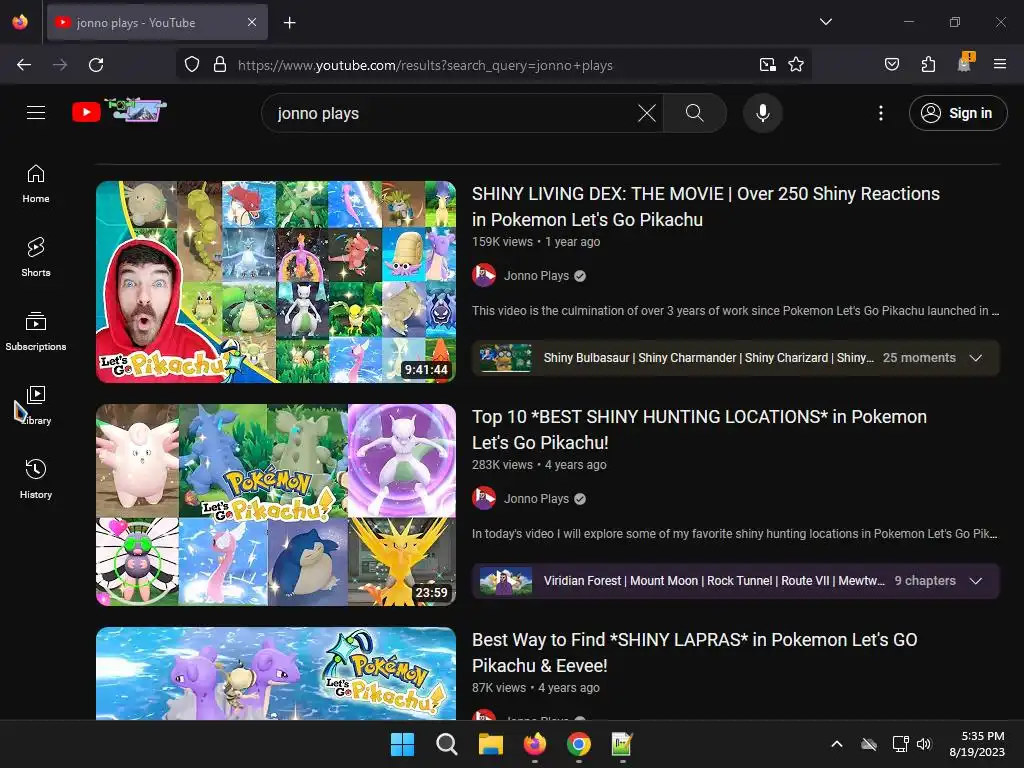Open Best Way to Find SHINY LAPRAS title
The height and width of the screenshot is (768, 1024).
pos(694,652)
